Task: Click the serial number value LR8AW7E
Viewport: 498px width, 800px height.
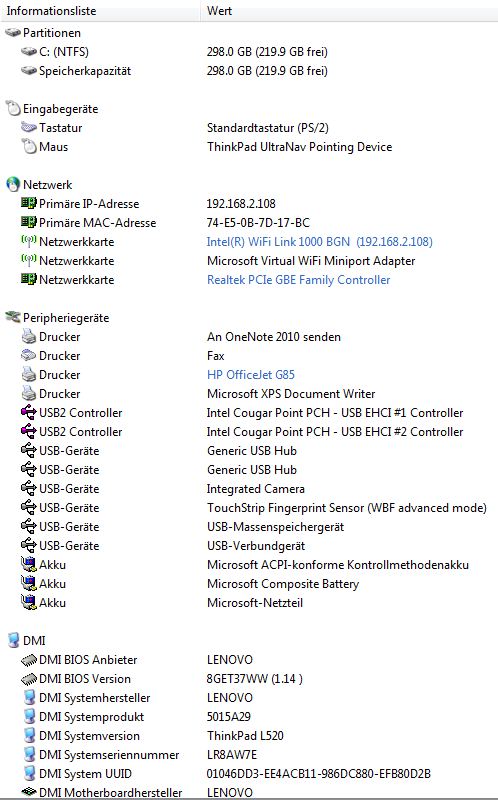Action: pyautogui.click(x=232, y=755)
